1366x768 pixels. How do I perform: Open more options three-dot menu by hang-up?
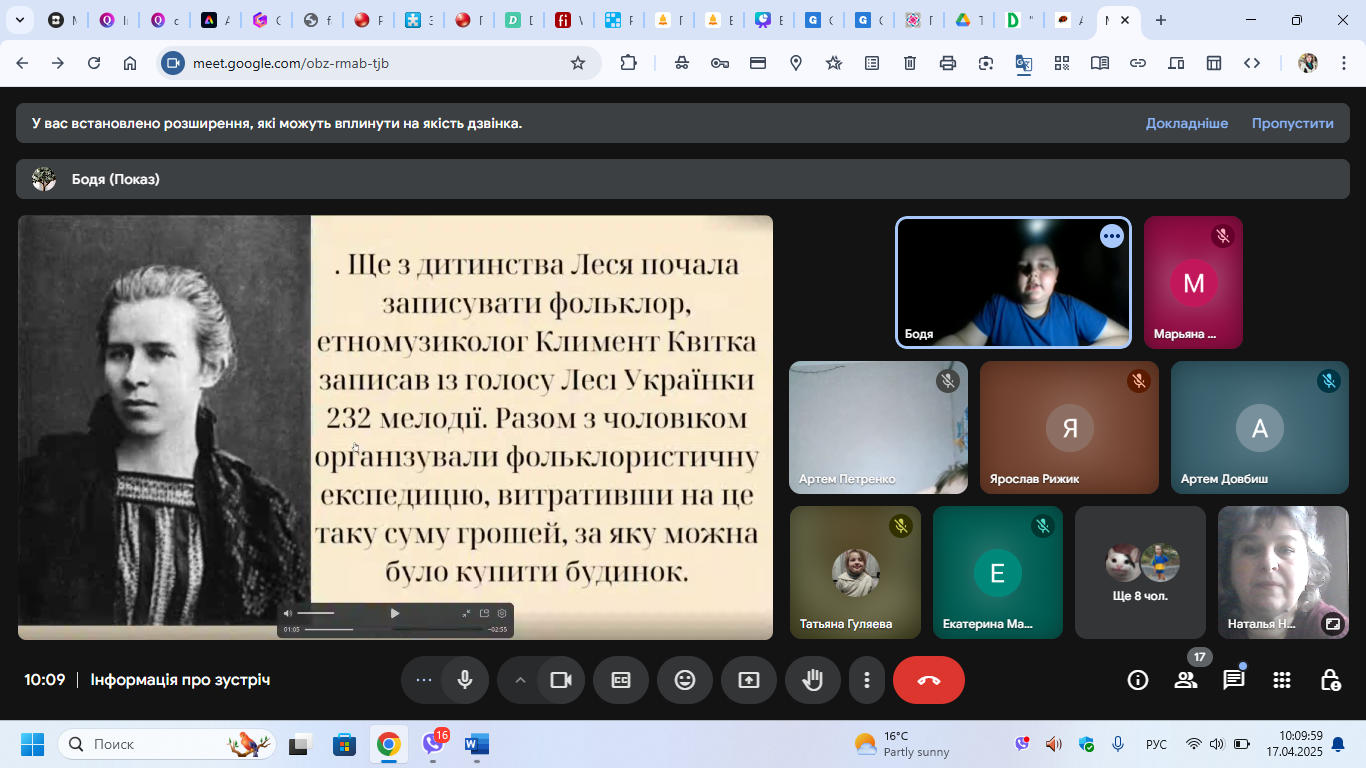click(867, 680)
